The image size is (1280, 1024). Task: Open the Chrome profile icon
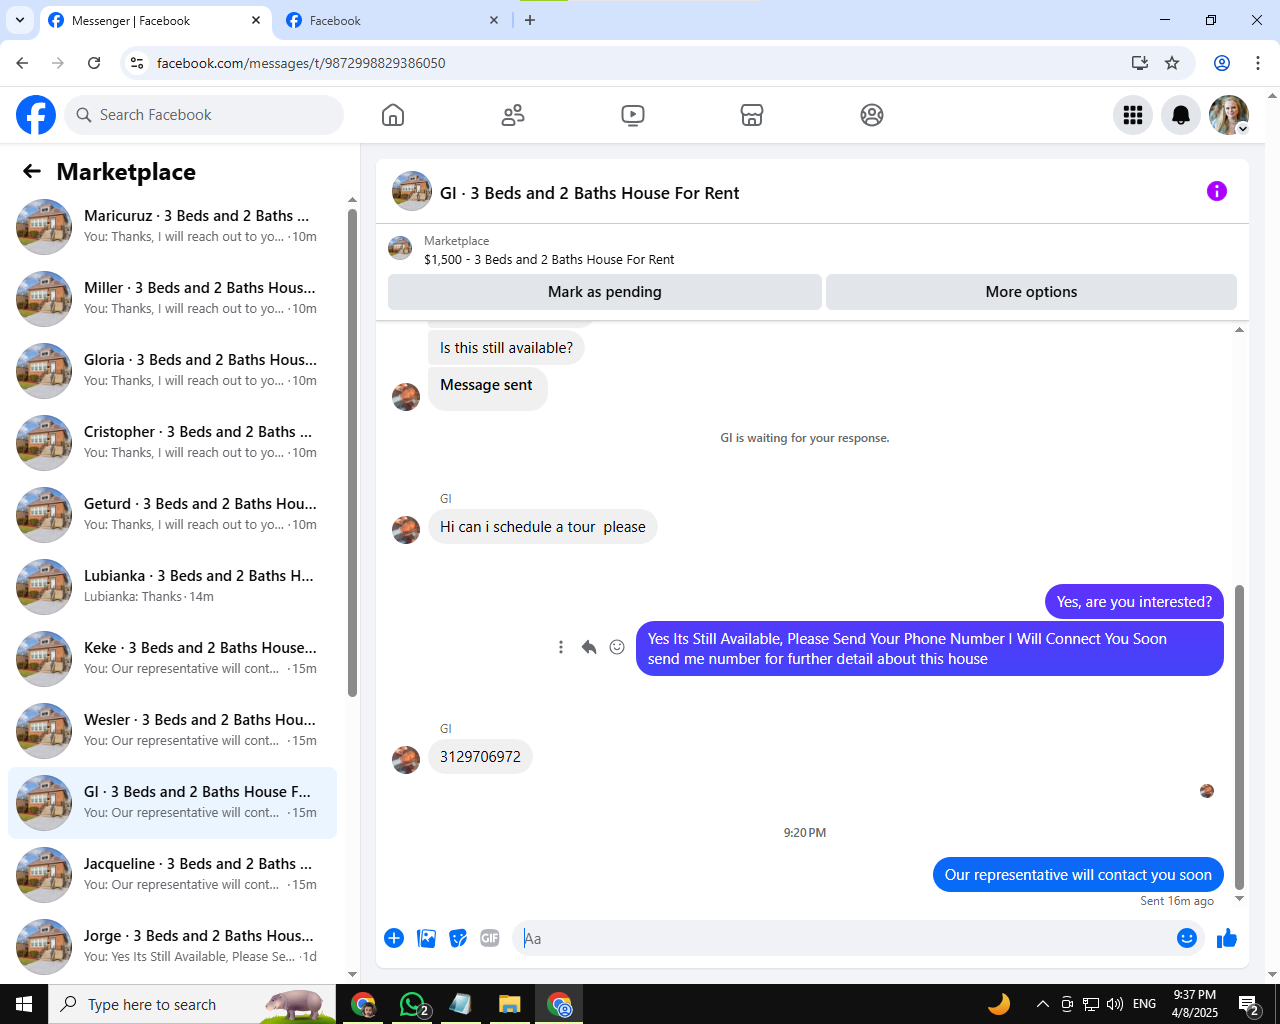tap(1222, 63)
